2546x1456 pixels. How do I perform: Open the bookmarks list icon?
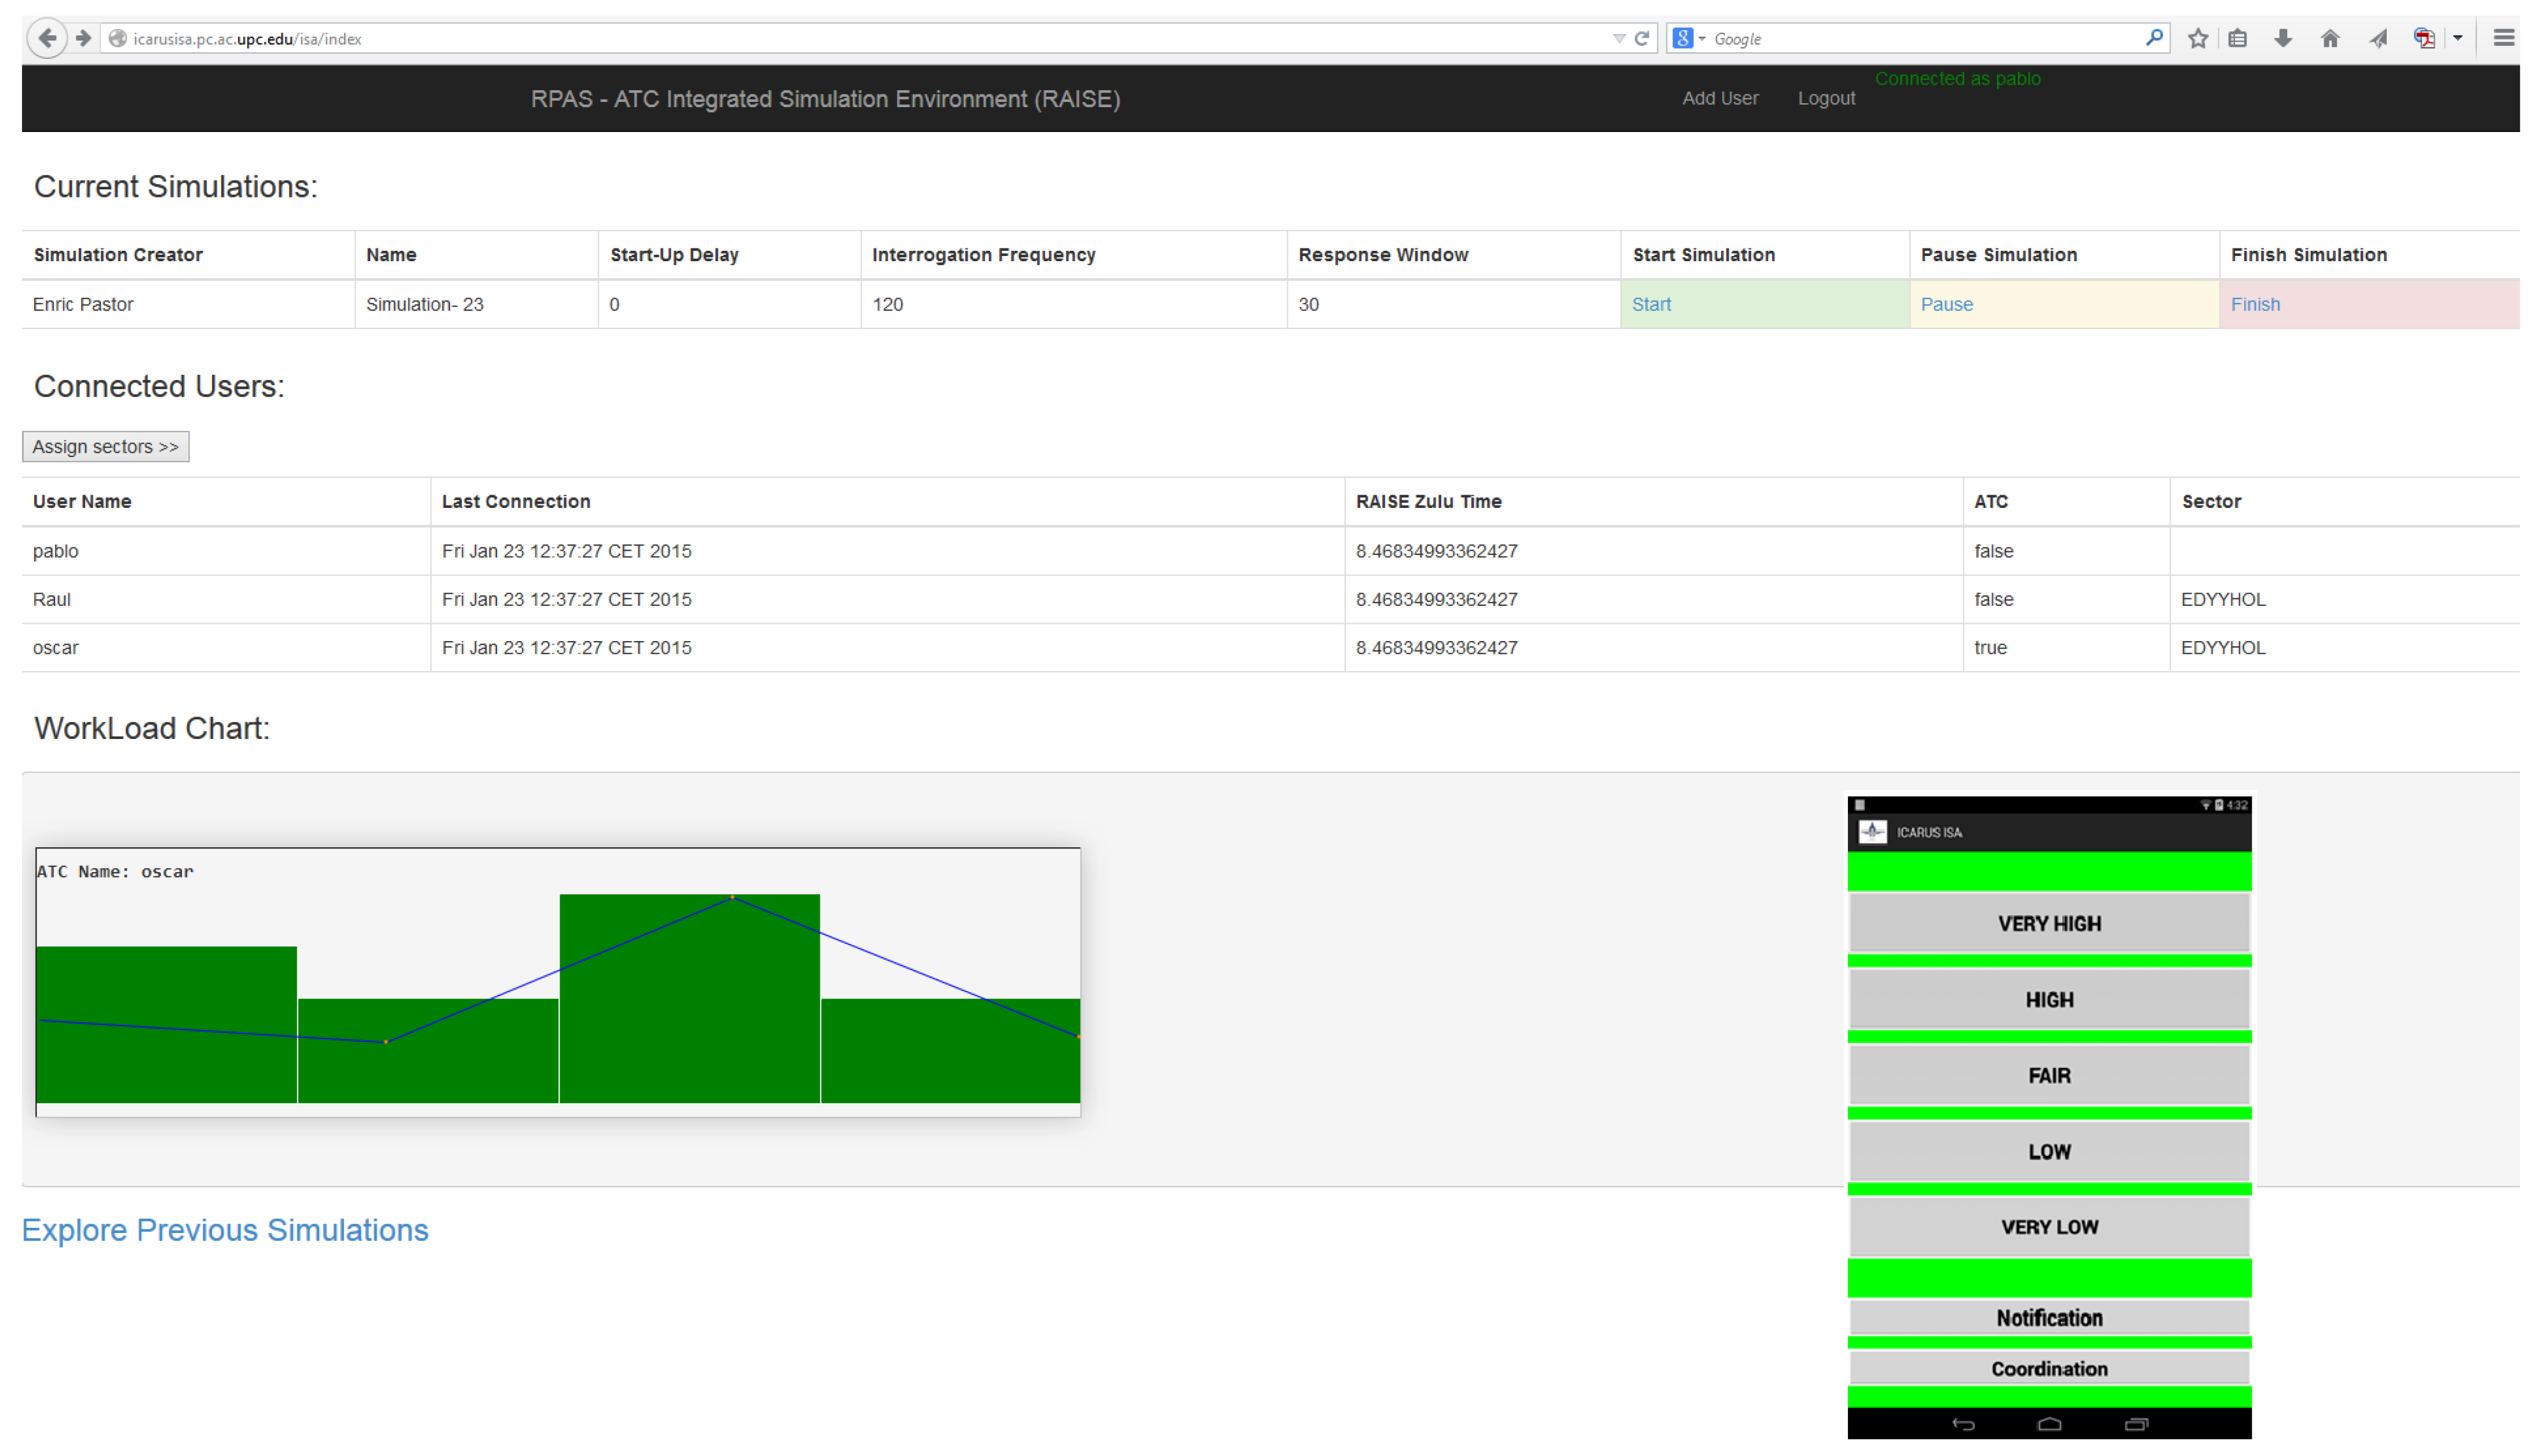coord(2238,38)
